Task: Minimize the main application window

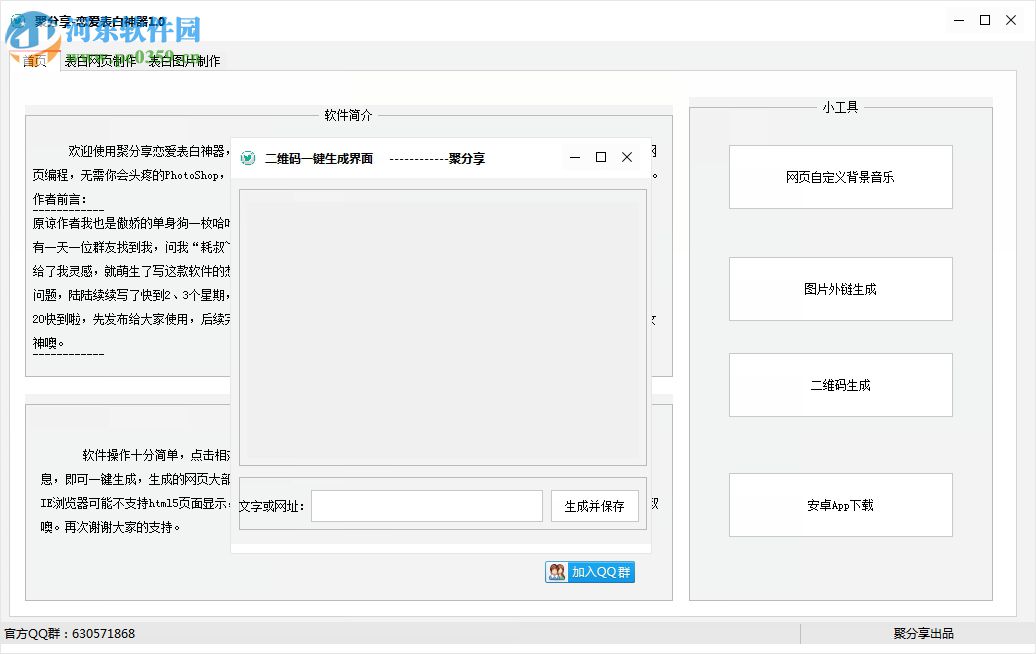Action: click(957, 19)
